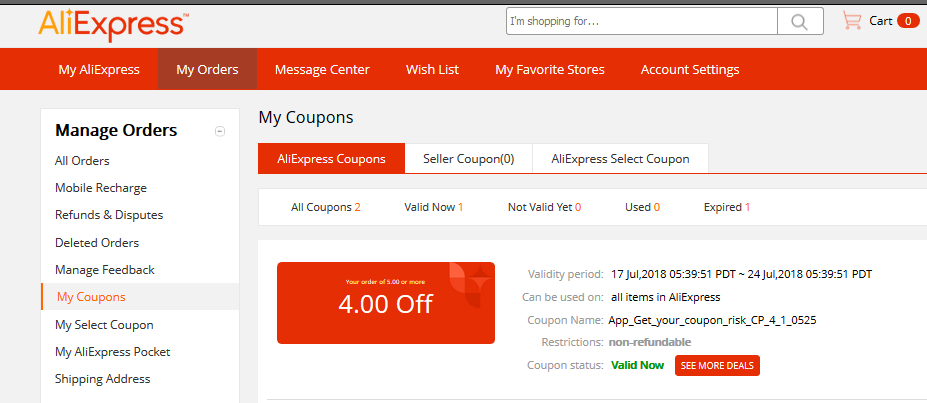
Task: Filter coupons by Valid Now
Action: point(433,207)
